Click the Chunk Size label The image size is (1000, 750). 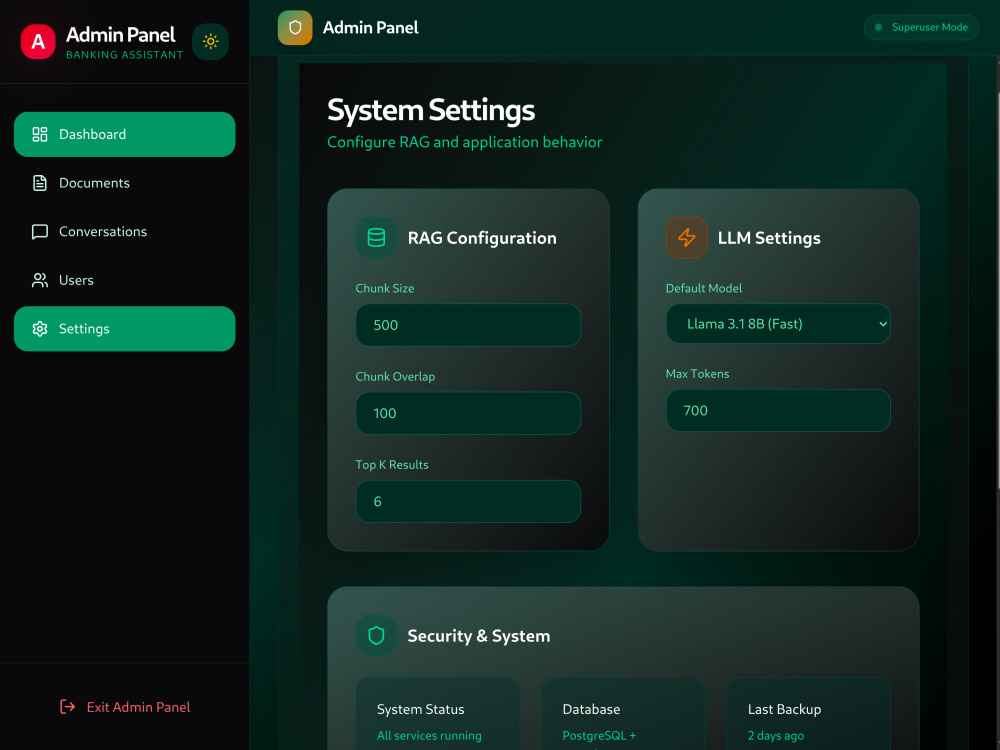[385, 288]
